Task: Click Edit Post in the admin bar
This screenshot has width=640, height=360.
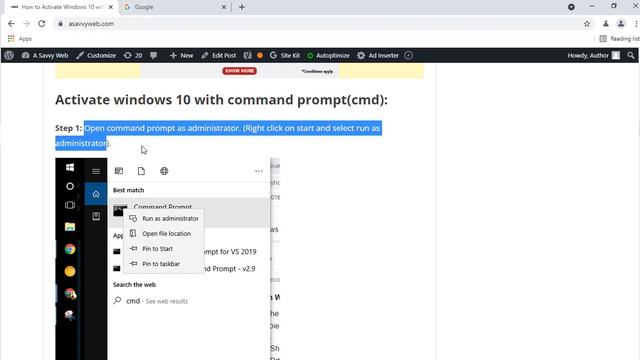Action: [x=219, y=56]
